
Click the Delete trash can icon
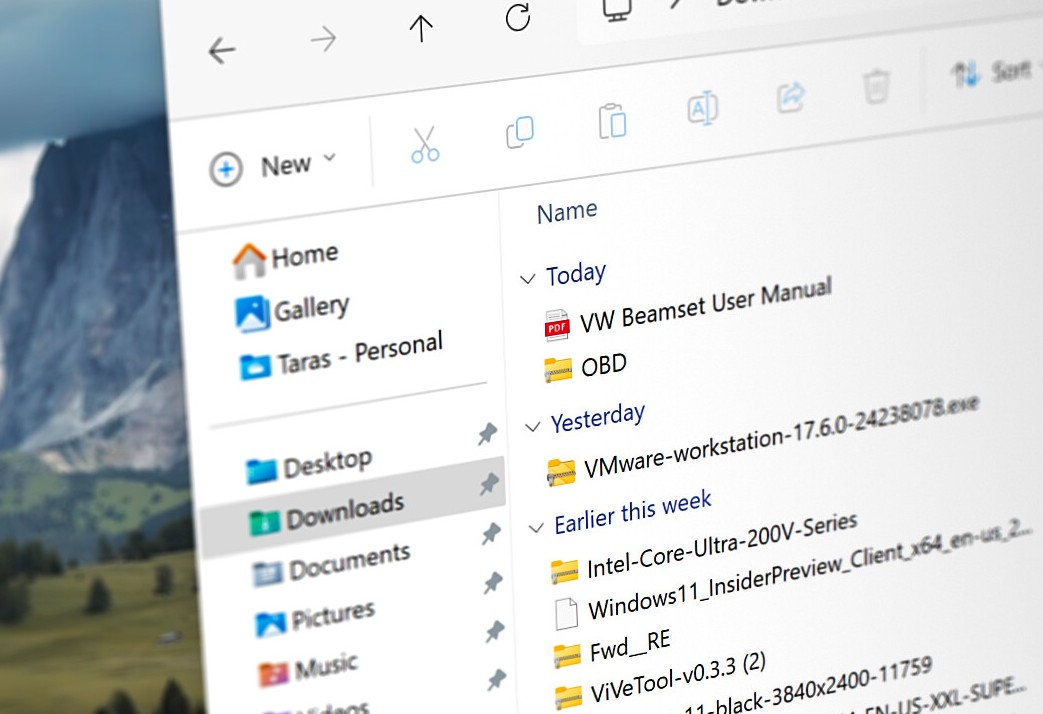coord(876,87)
